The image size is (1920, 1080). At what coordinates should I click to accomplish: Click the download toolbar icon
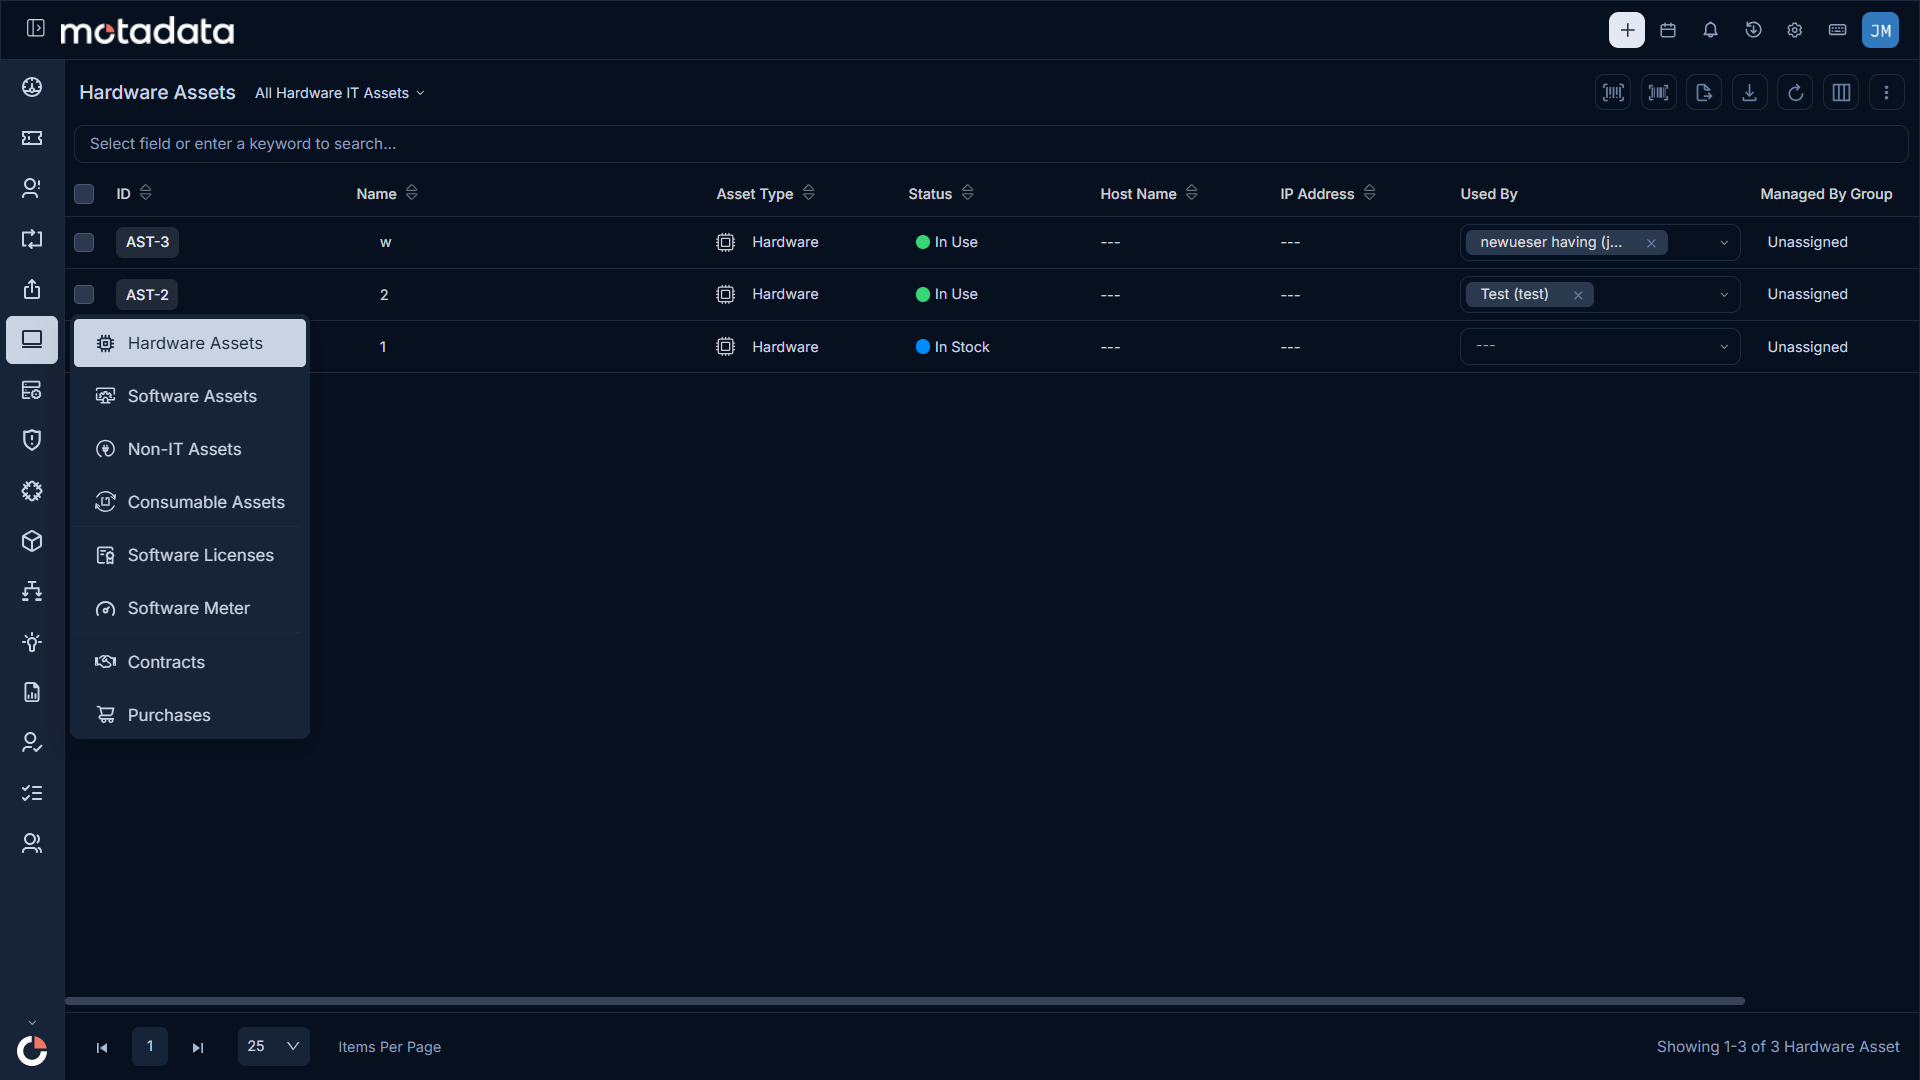click(1749, 92)
